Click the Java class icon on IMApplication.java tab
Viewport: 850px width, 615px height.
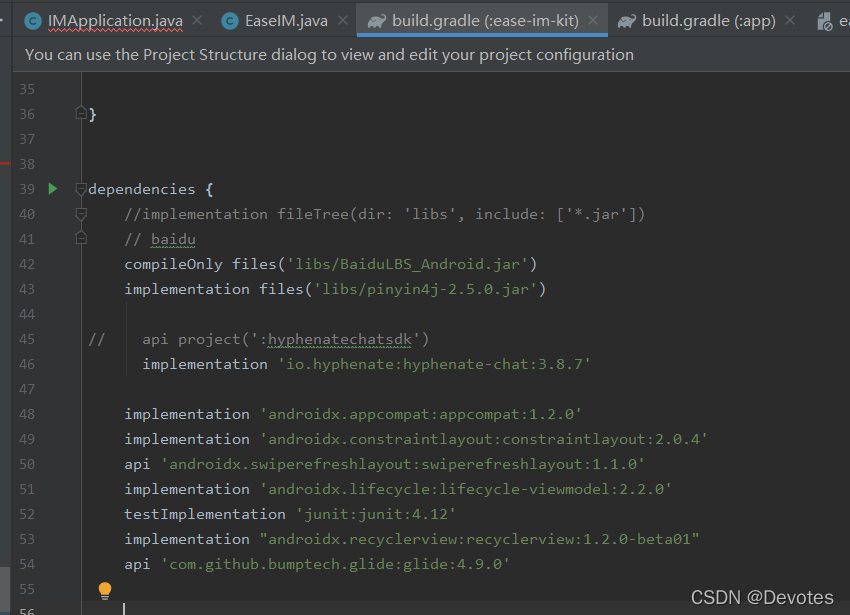(33, 21)
